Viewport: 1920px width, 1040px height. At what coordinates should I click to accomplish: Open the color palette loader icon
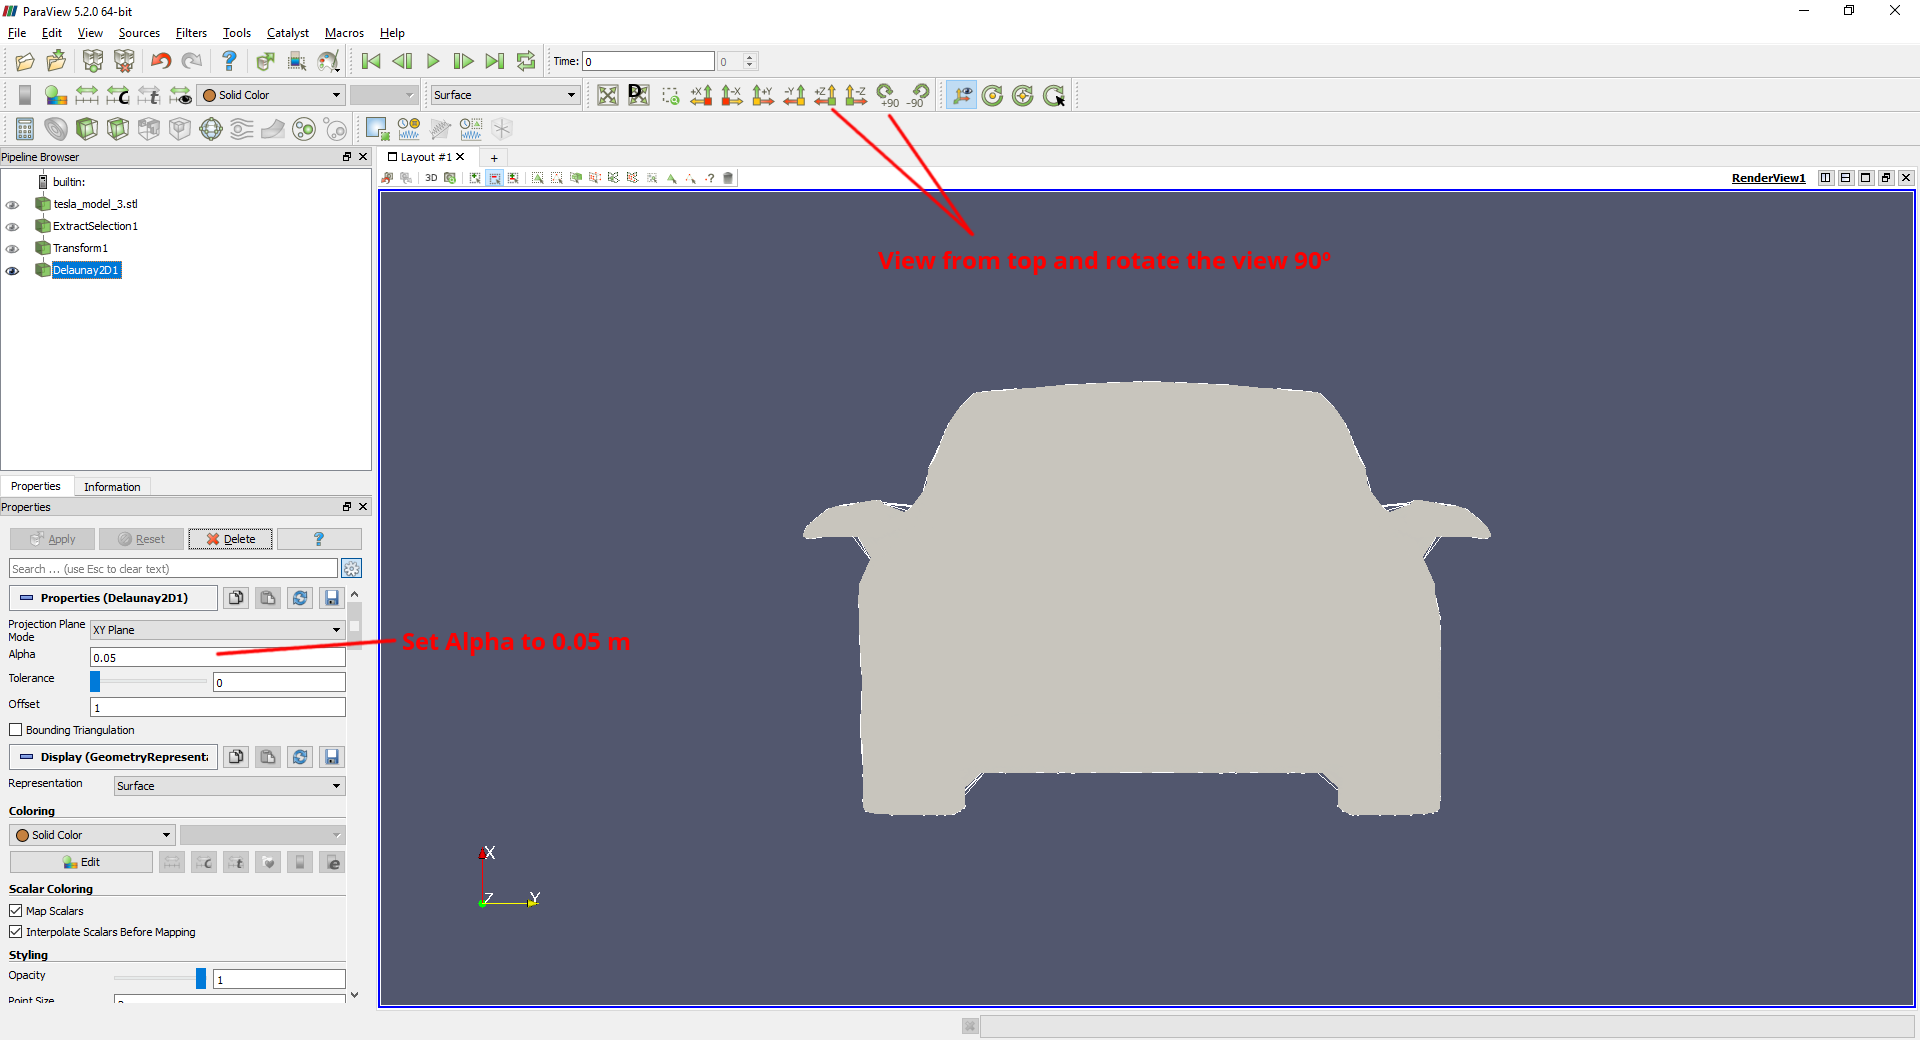(x=328, y=62)
